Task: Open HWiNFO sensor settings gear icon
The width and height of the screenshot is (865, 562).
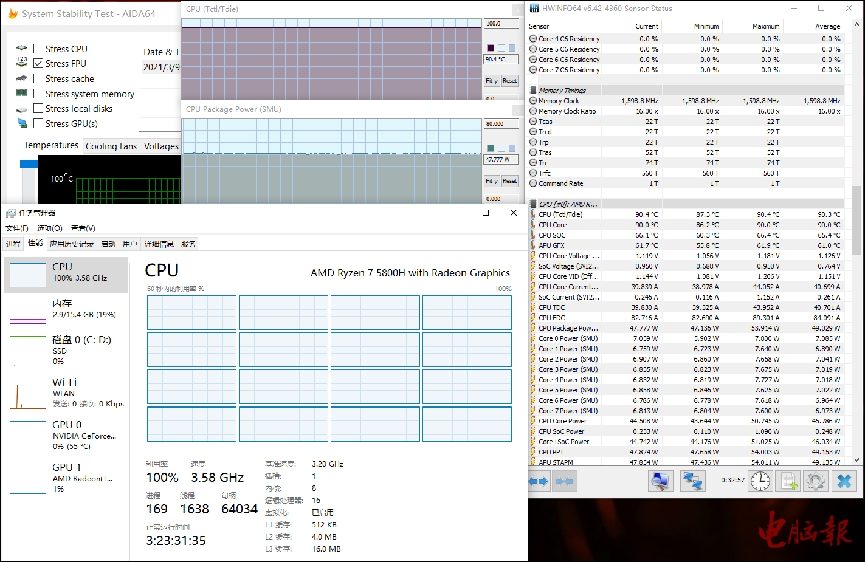Action: [815, 482]
